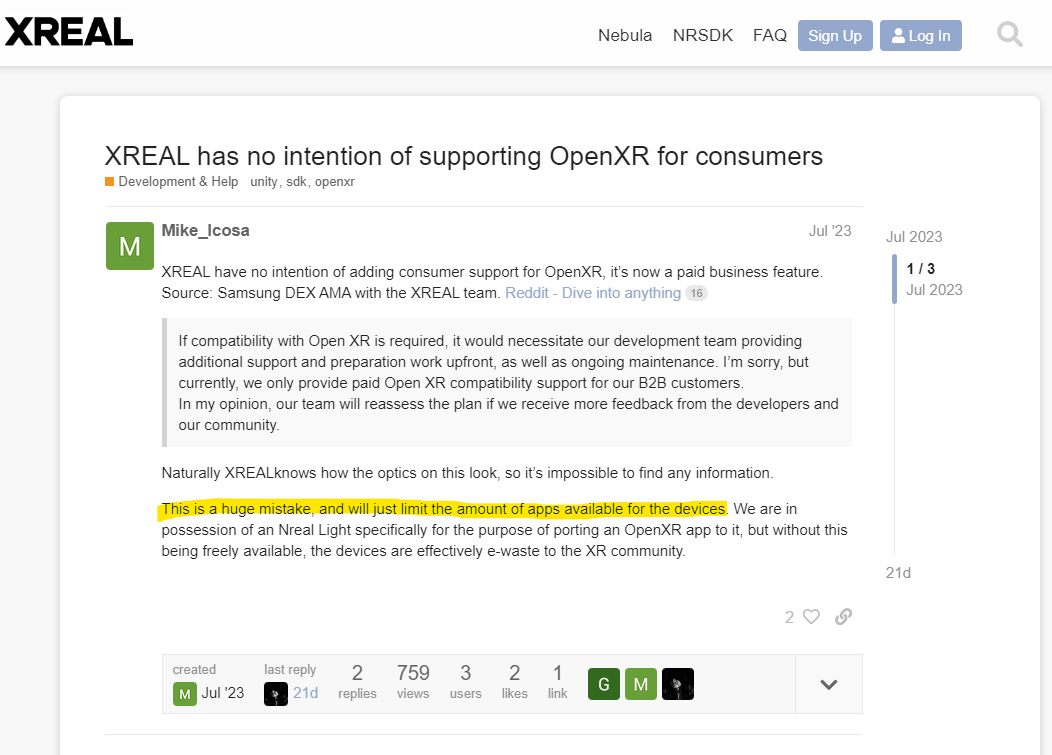
Task: Expand topic details with chevron arrow
Action: 829,685
